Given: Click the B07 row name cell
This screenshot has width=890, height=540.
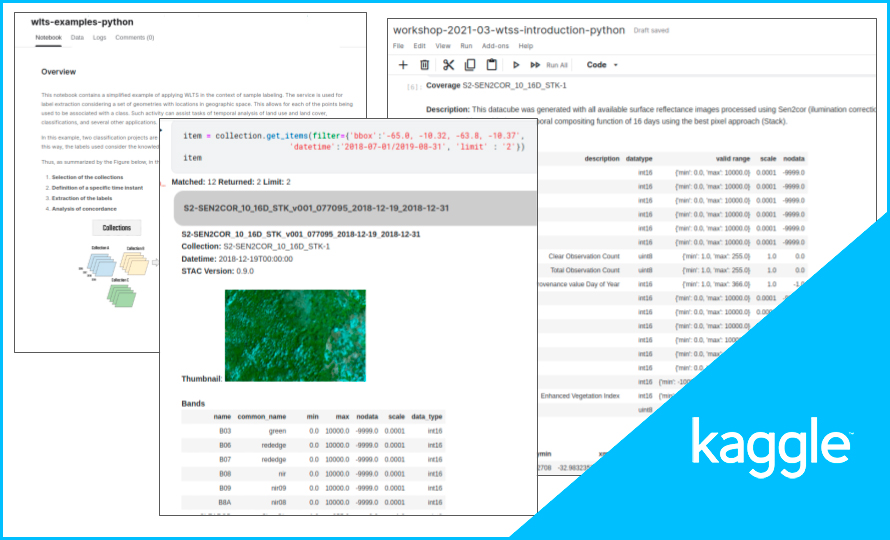Looking at the screenshot, I should pos(225,459).
